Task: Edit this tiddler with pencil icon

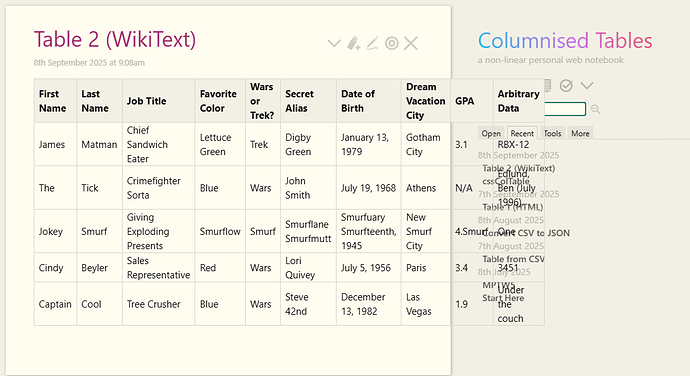Action: click(373, 43)
